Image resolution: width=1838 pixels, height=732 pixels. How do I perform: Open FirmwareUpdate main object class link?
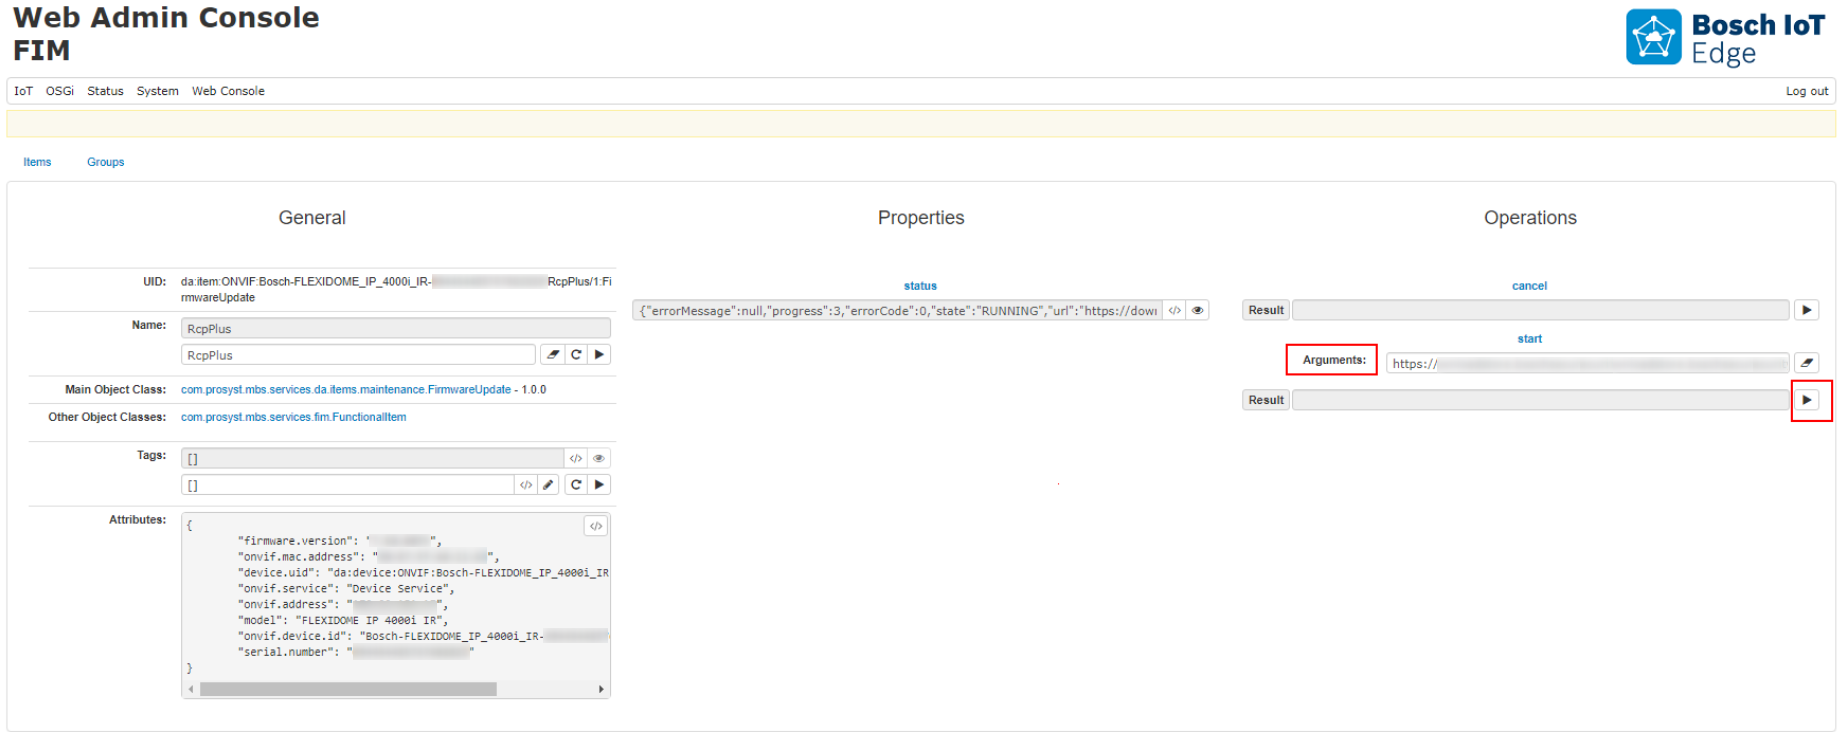(345, 390)
